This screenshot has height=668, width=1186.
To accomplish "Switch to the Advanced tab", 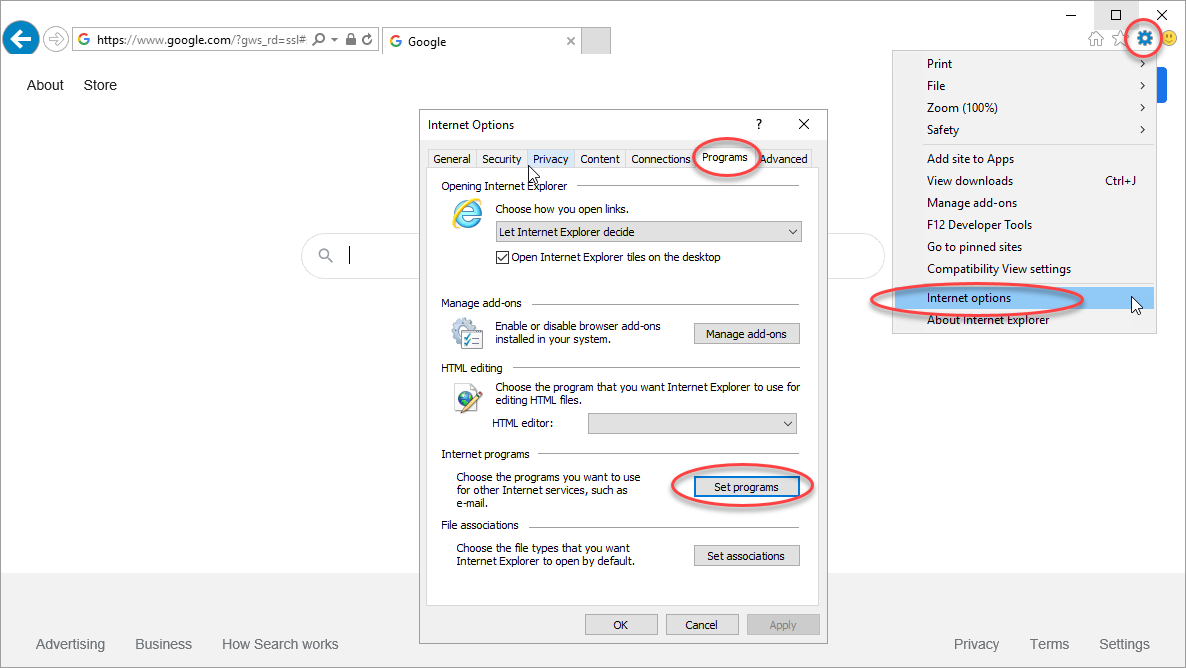I will 784,159.
